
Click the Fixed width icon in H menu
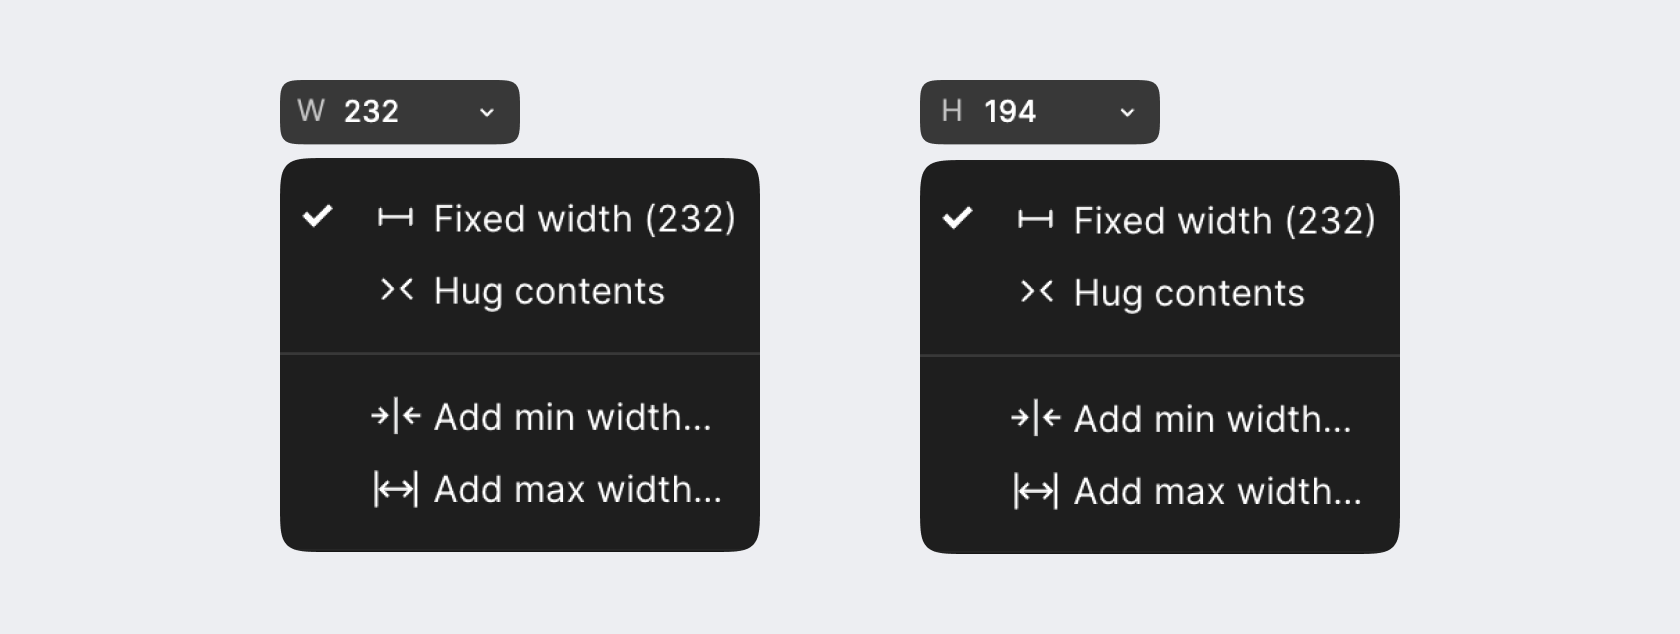click(x=1035, y=220)
